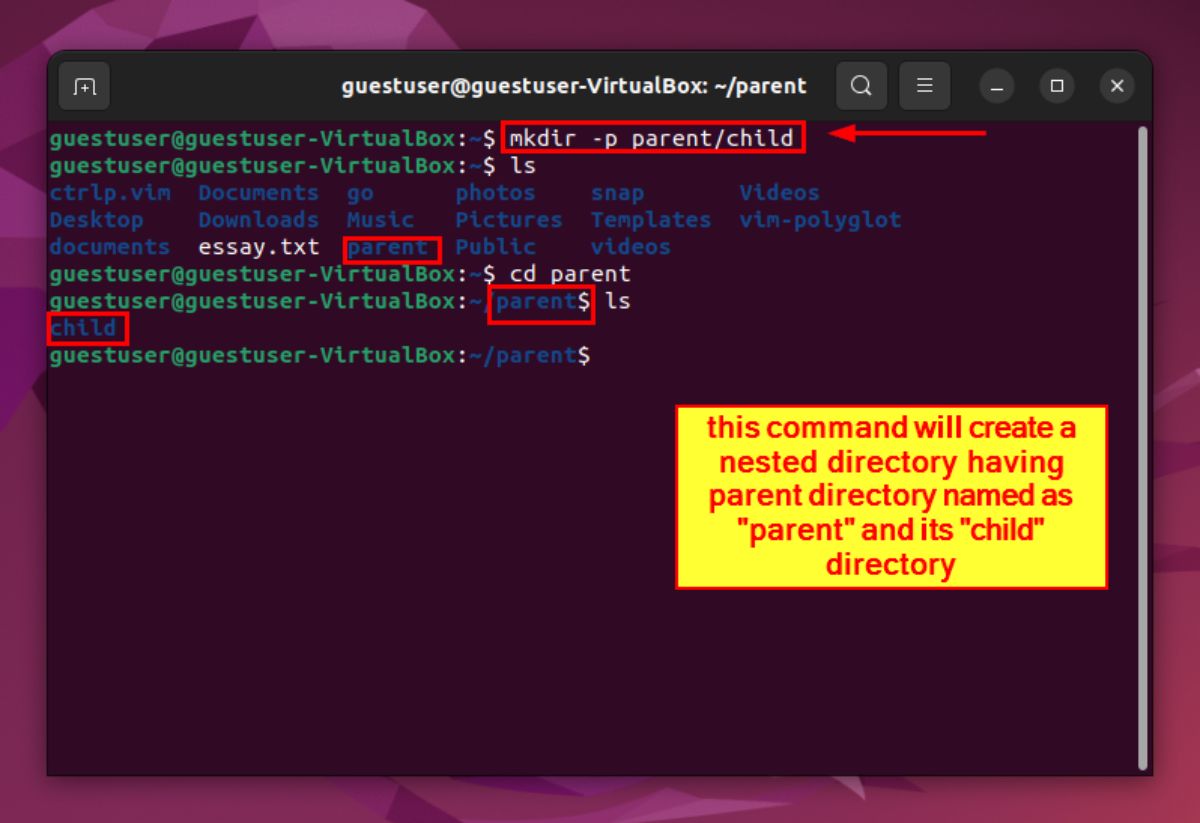Image resolution: width=1200 pixels, height=823 pixels.
Task: Click the snap directory entry
Action: pos(617,192)
